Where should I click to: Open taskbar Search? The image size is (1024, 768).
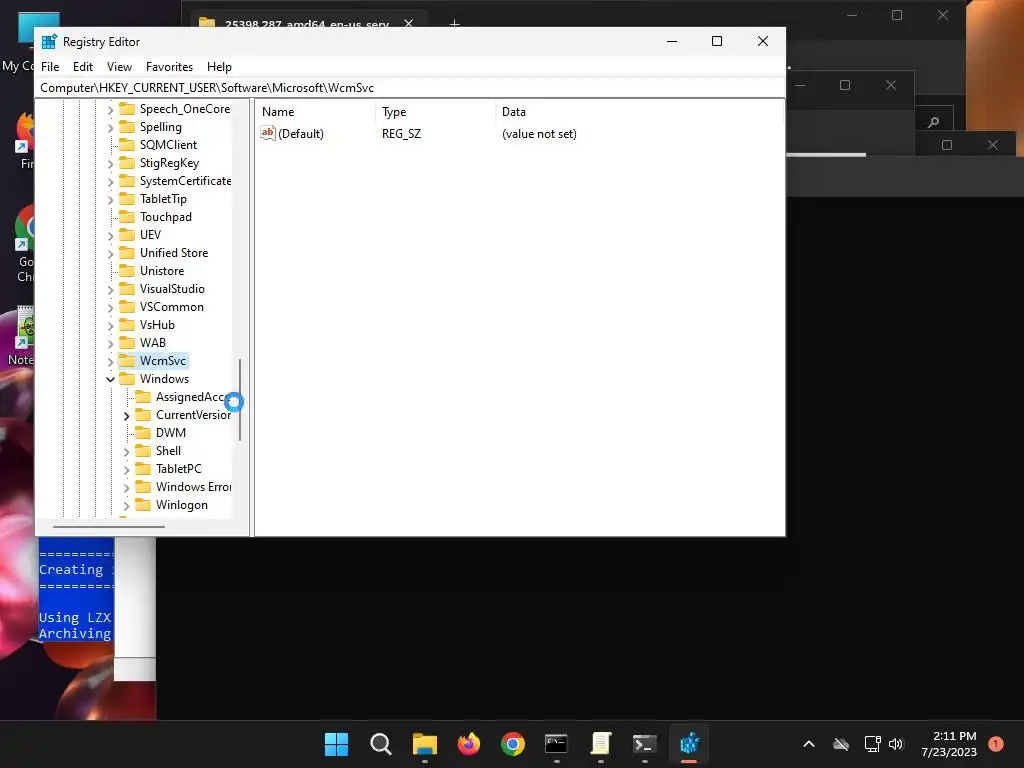(381, 744)
